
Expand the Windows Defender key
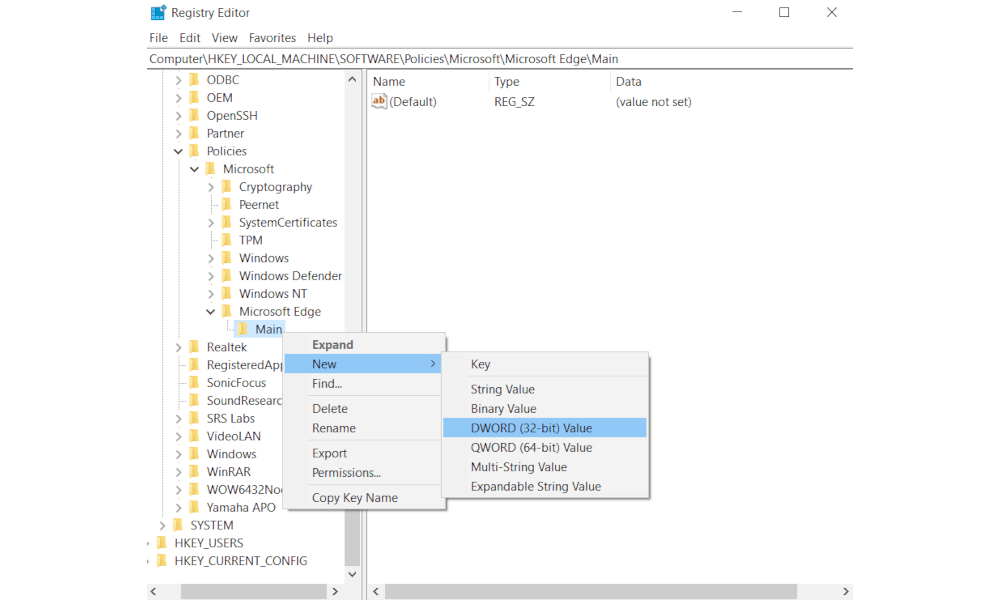(x=211, y=276)
